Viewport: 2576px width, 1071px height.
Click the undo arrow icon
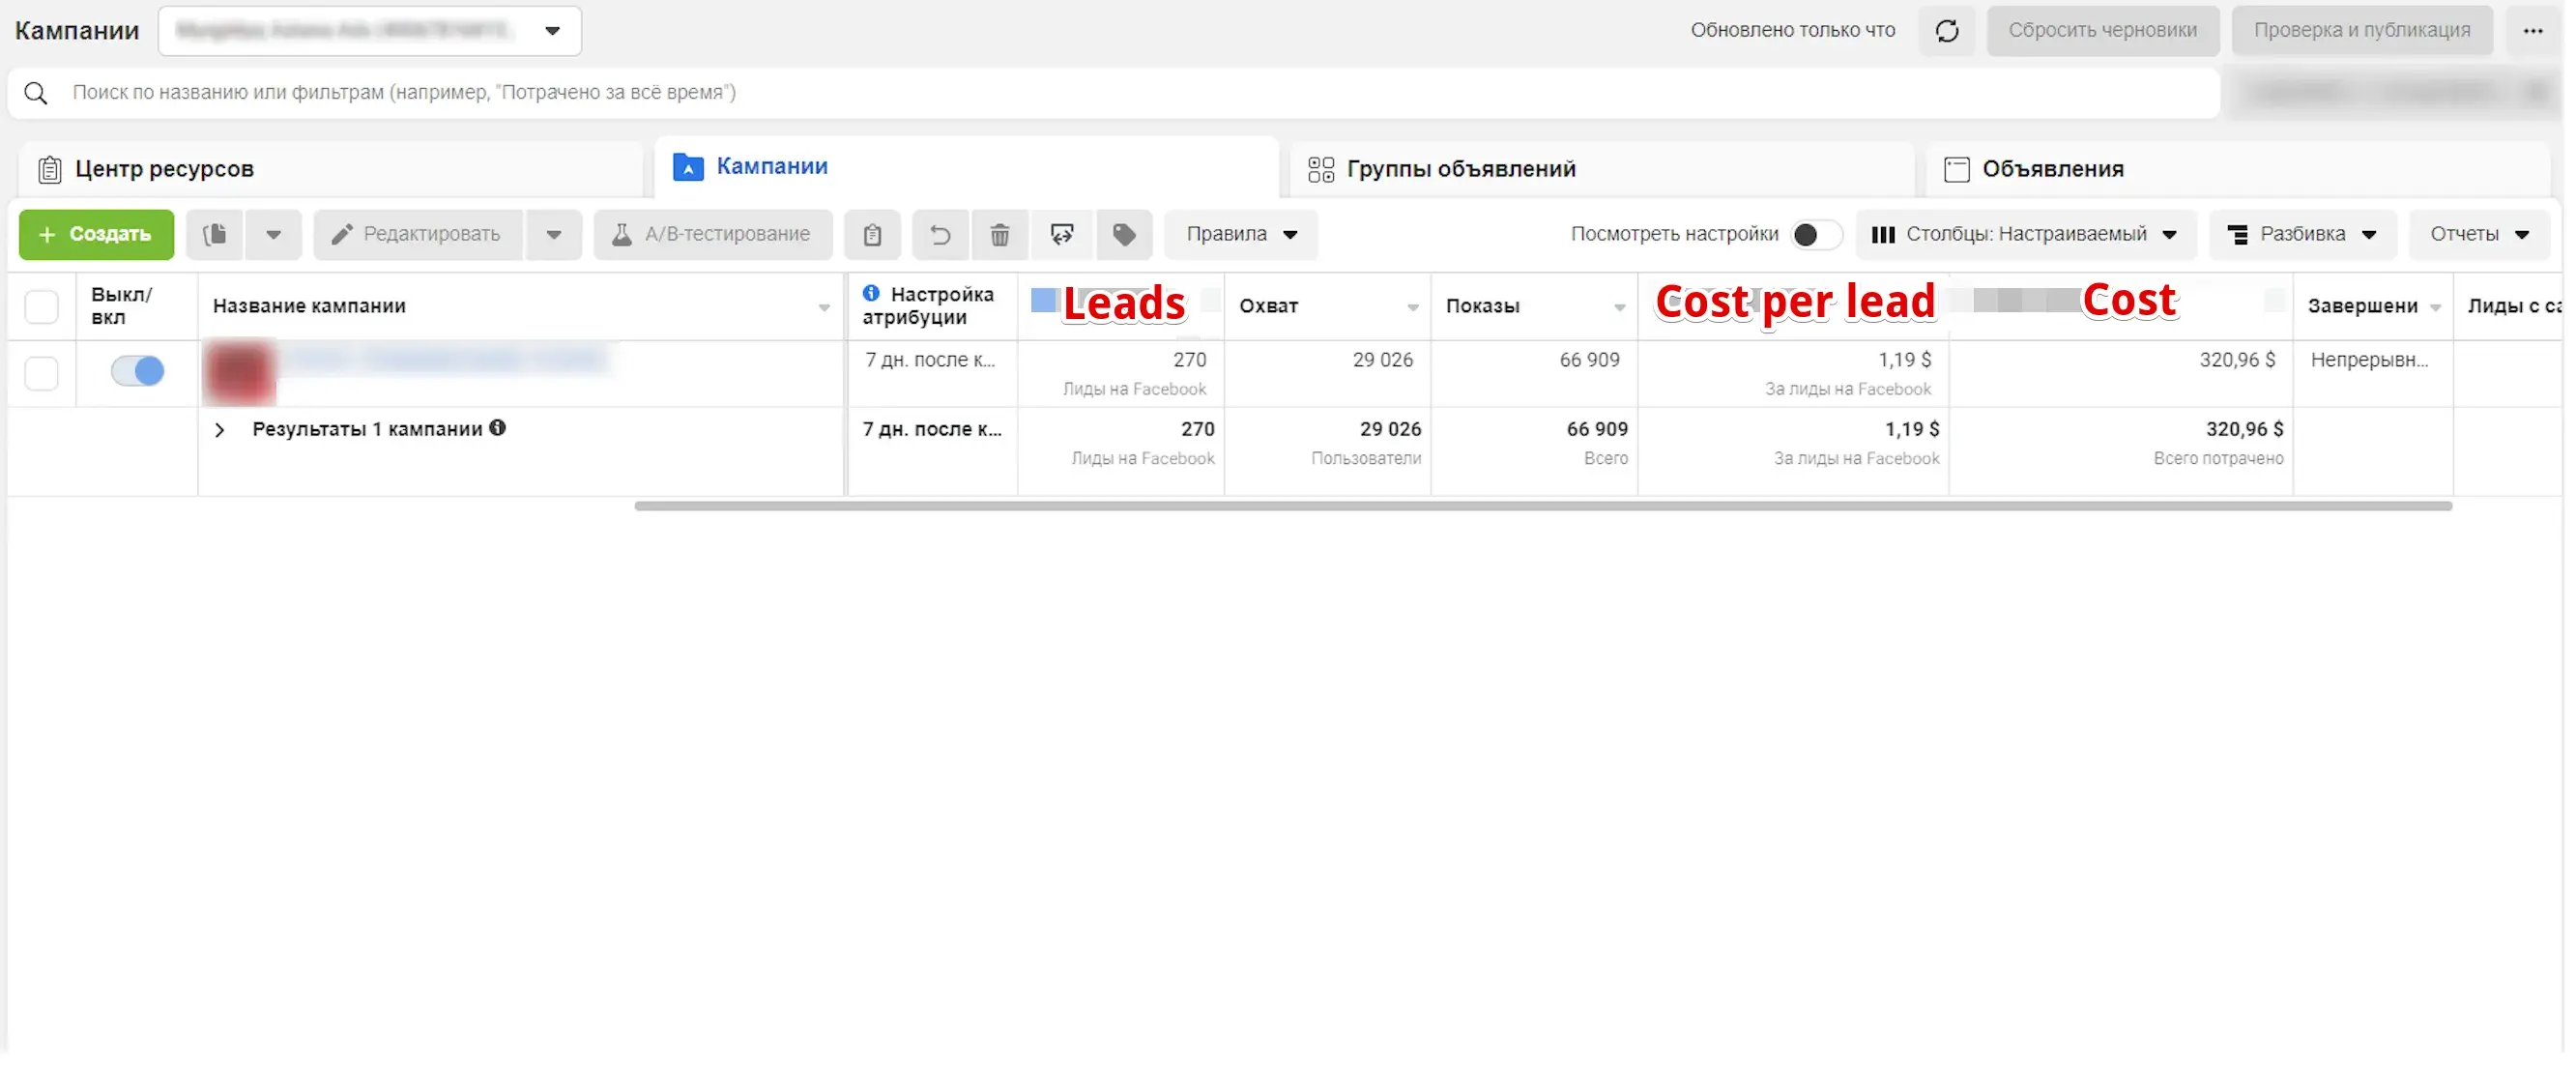pos(939,234)
